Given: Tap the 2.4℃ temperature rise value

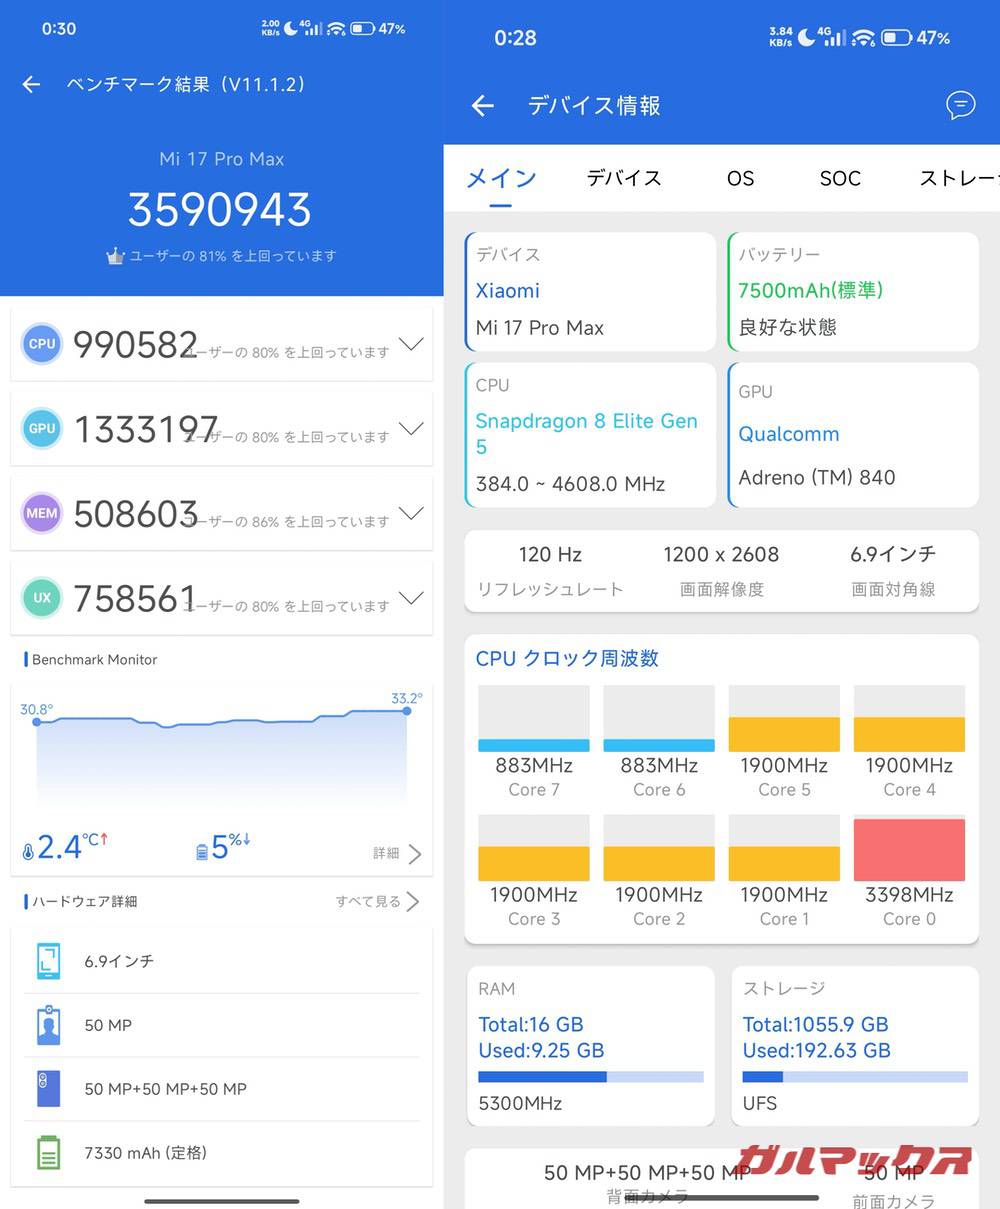Looking at the screenshot, I should click(x=72, y=847).
